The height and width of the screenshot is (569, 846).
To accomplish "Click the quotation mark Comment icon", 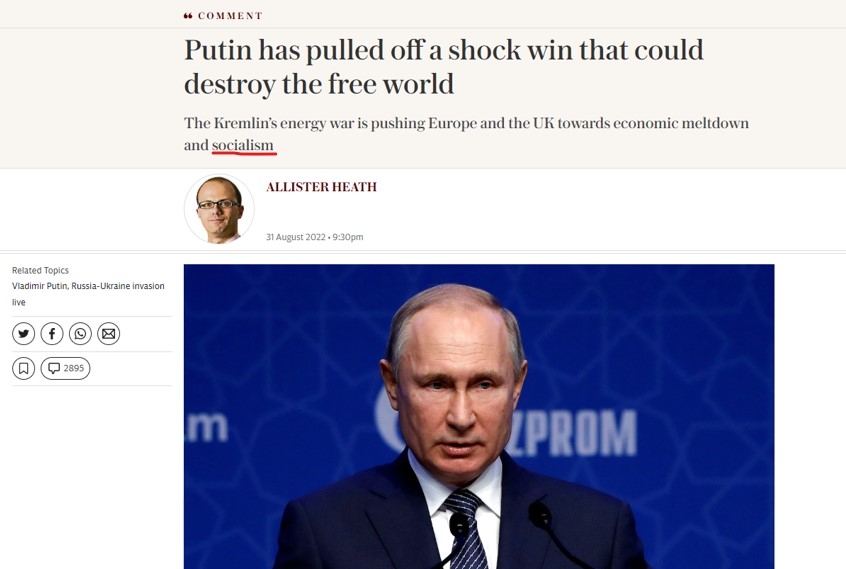I will coord(188,16).
